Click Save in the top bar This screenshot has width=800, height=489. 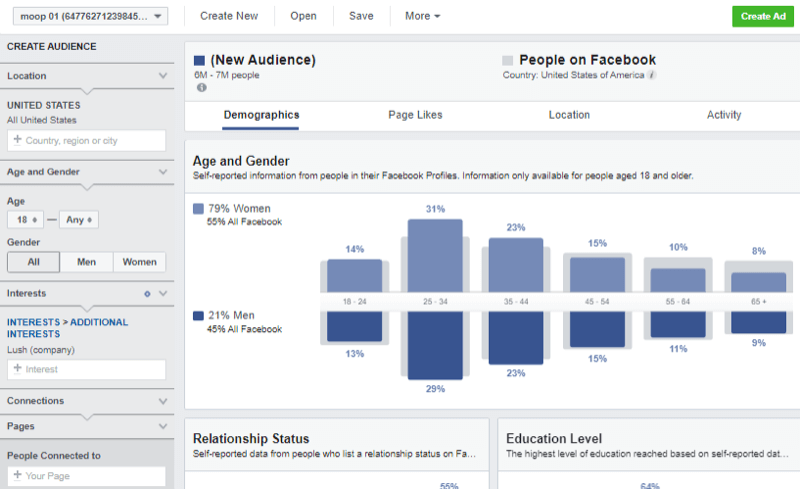pos(361,16)
